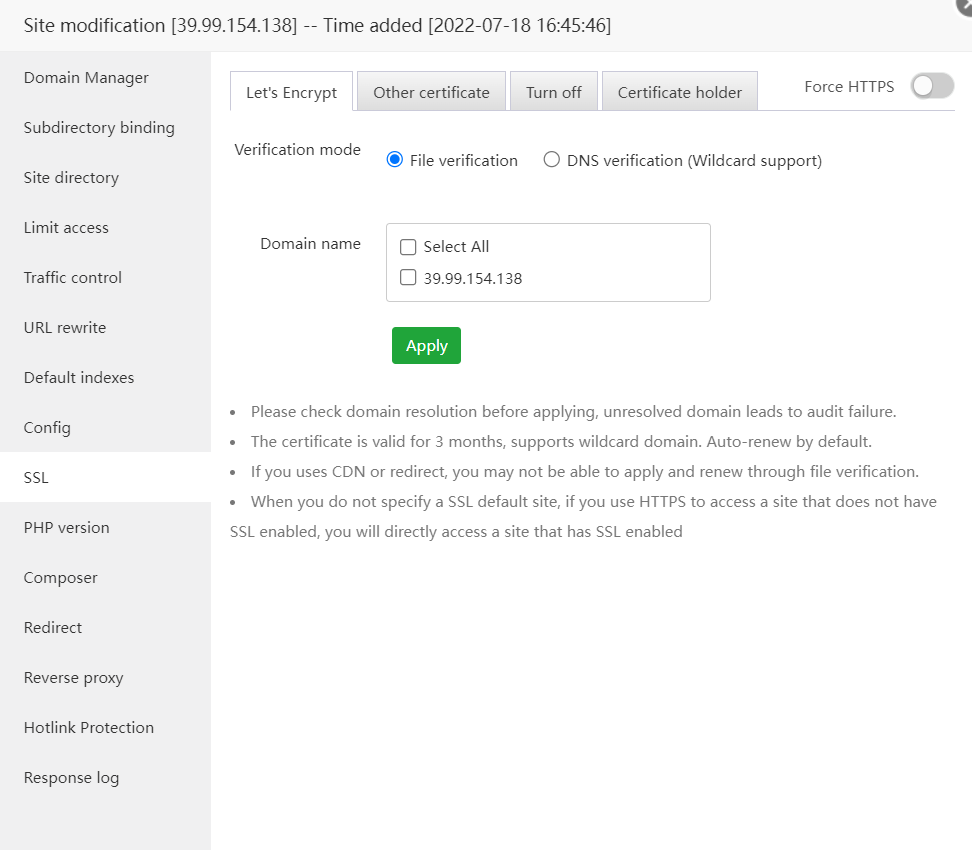Go to Hotlink Protection section

tap(89, 728)
